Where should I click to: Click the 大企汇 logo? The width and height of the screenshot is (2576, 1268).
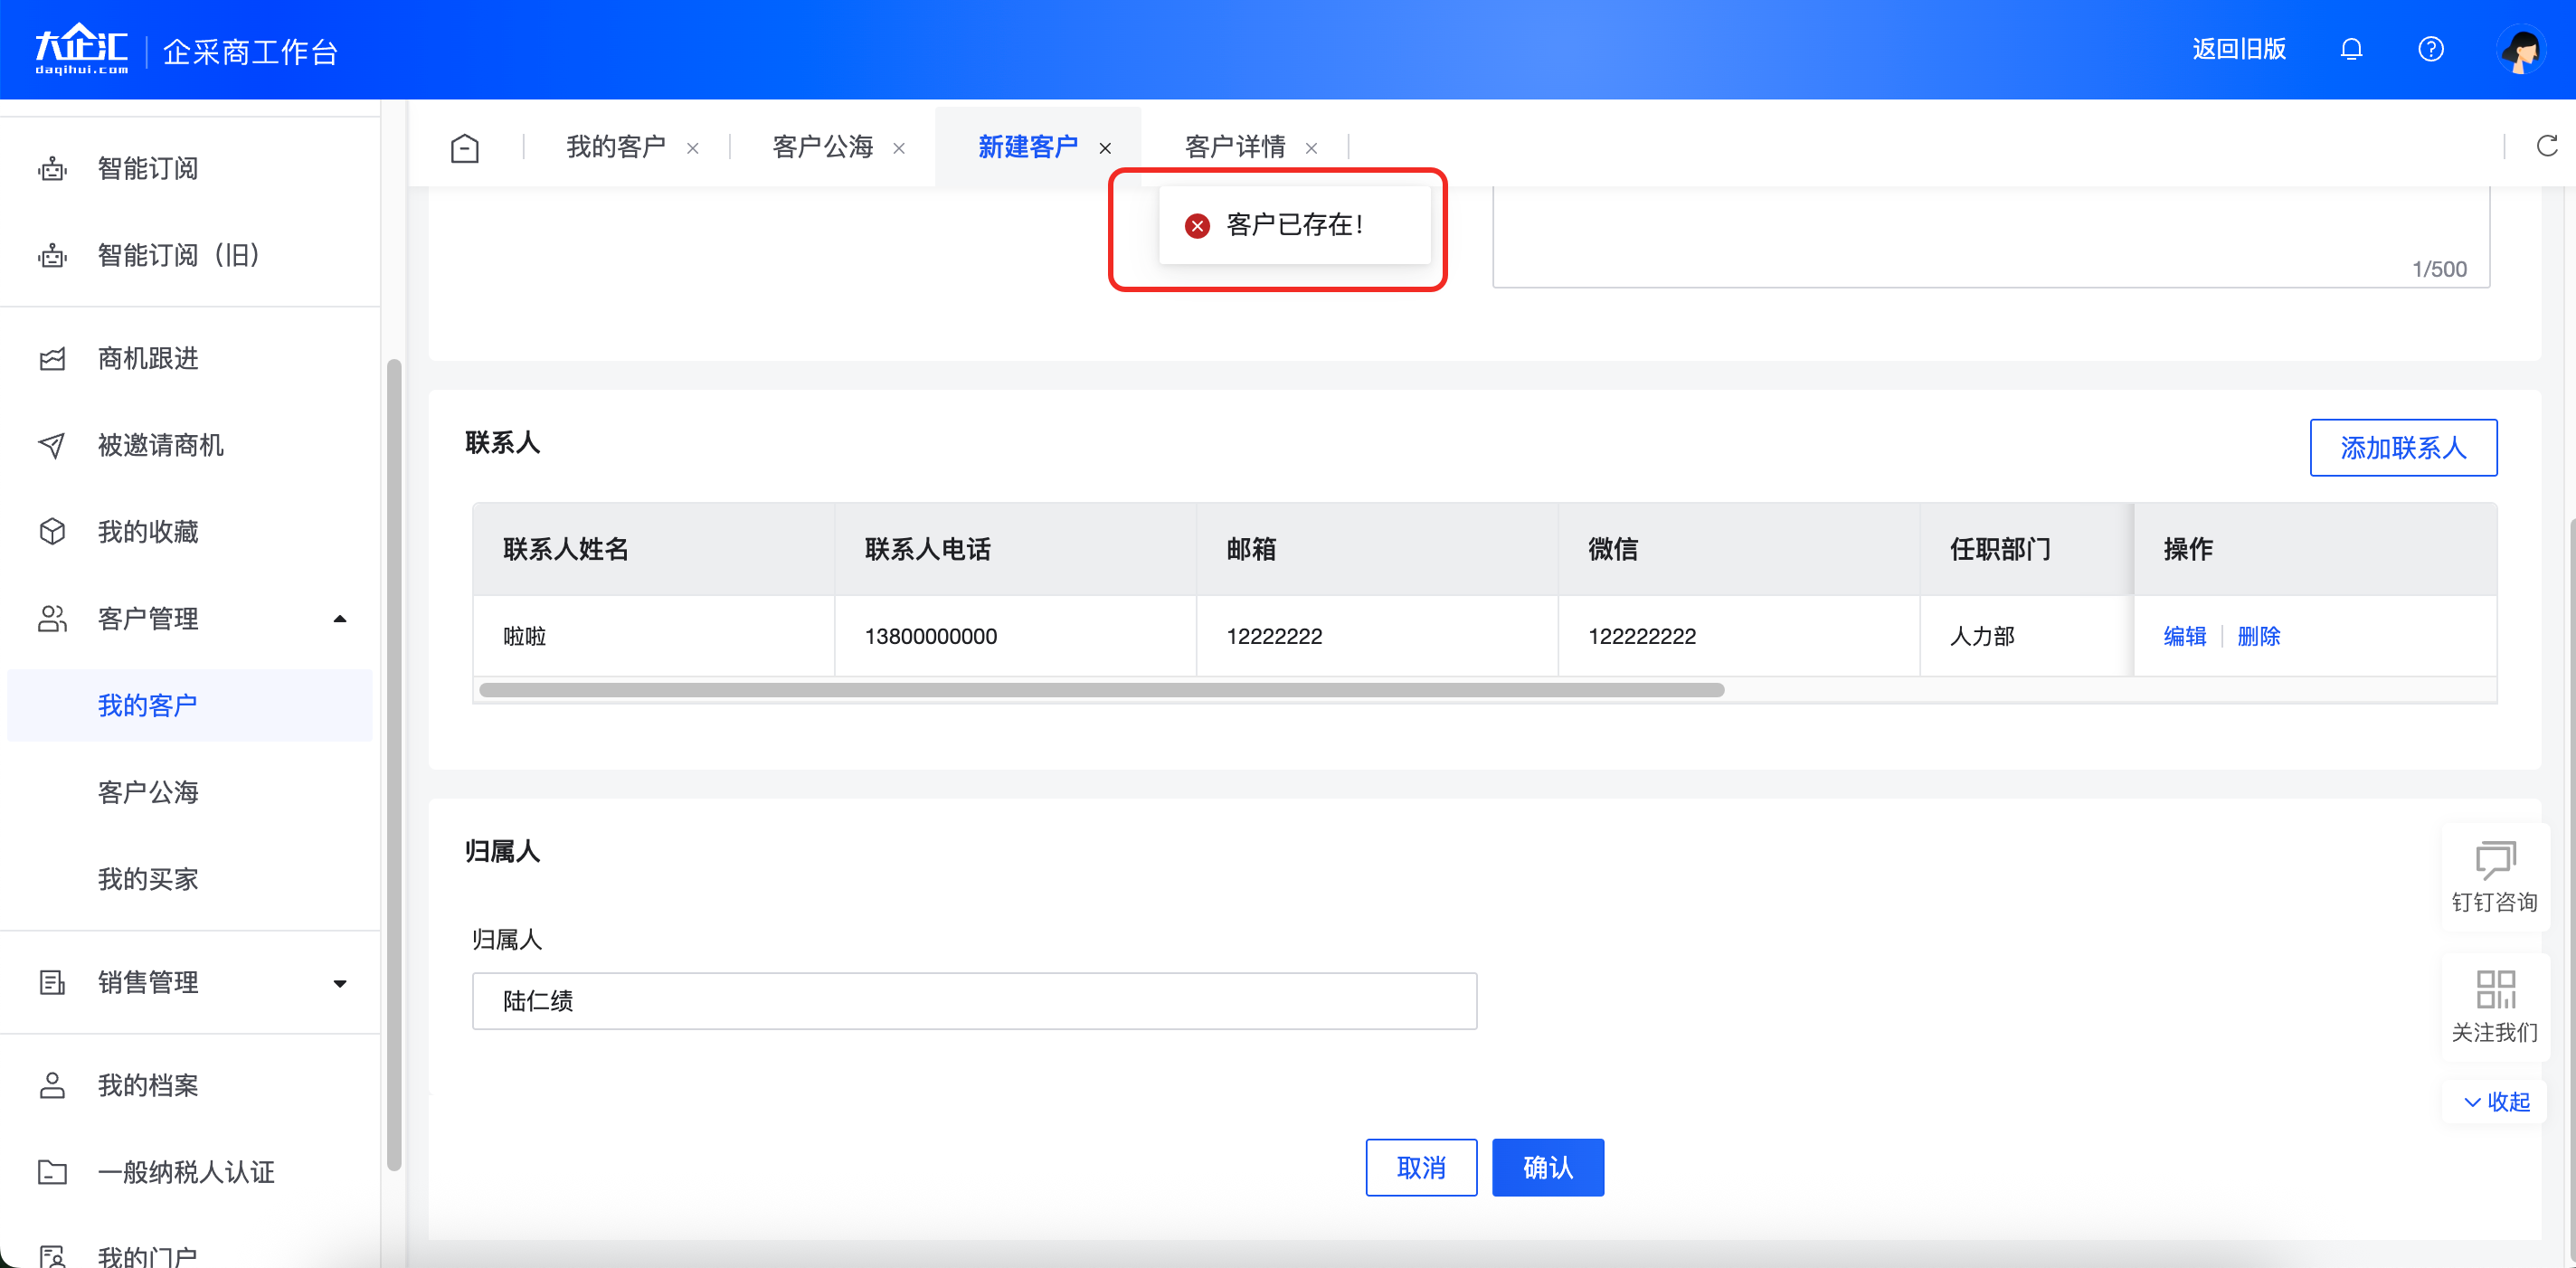click(x=81, y=49)
